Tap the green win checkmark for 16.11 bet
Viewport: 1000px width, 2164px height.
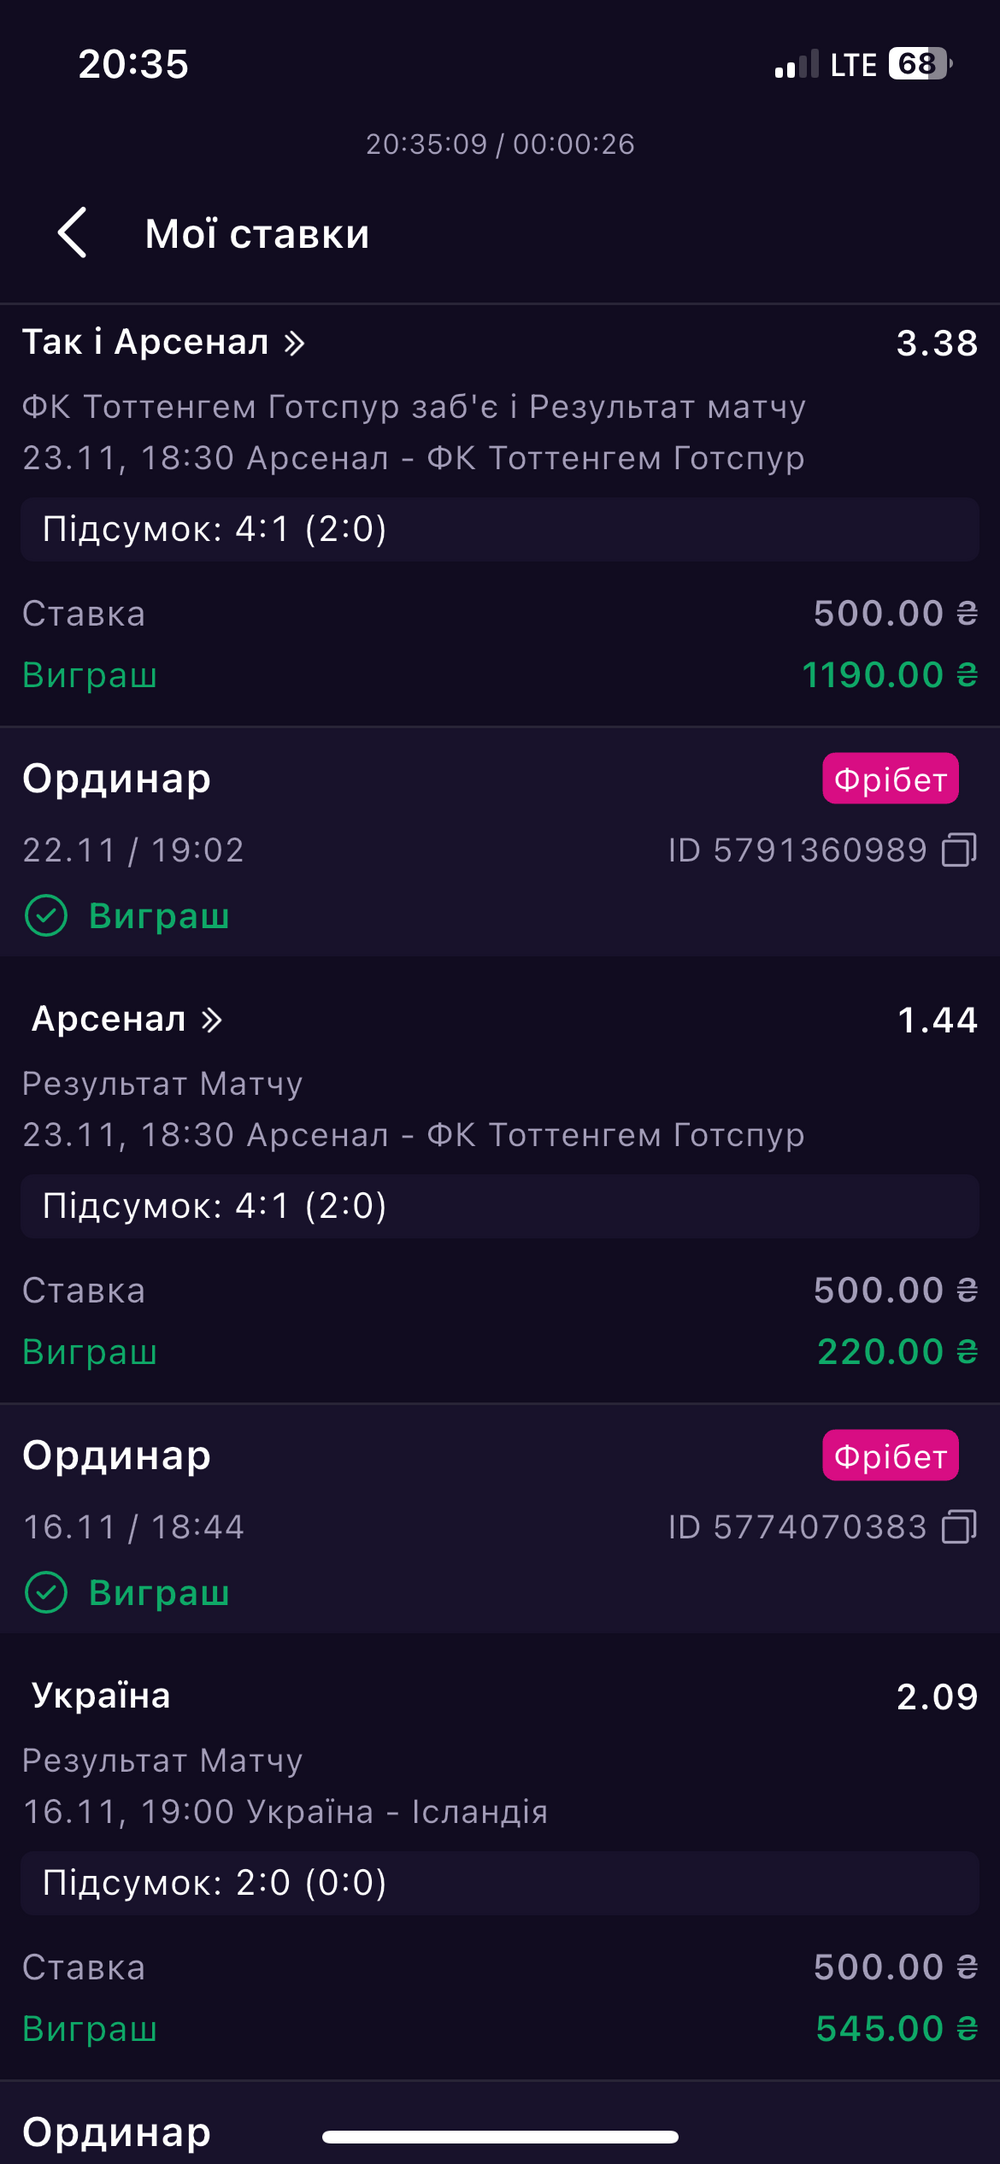tap(46, 1592)
